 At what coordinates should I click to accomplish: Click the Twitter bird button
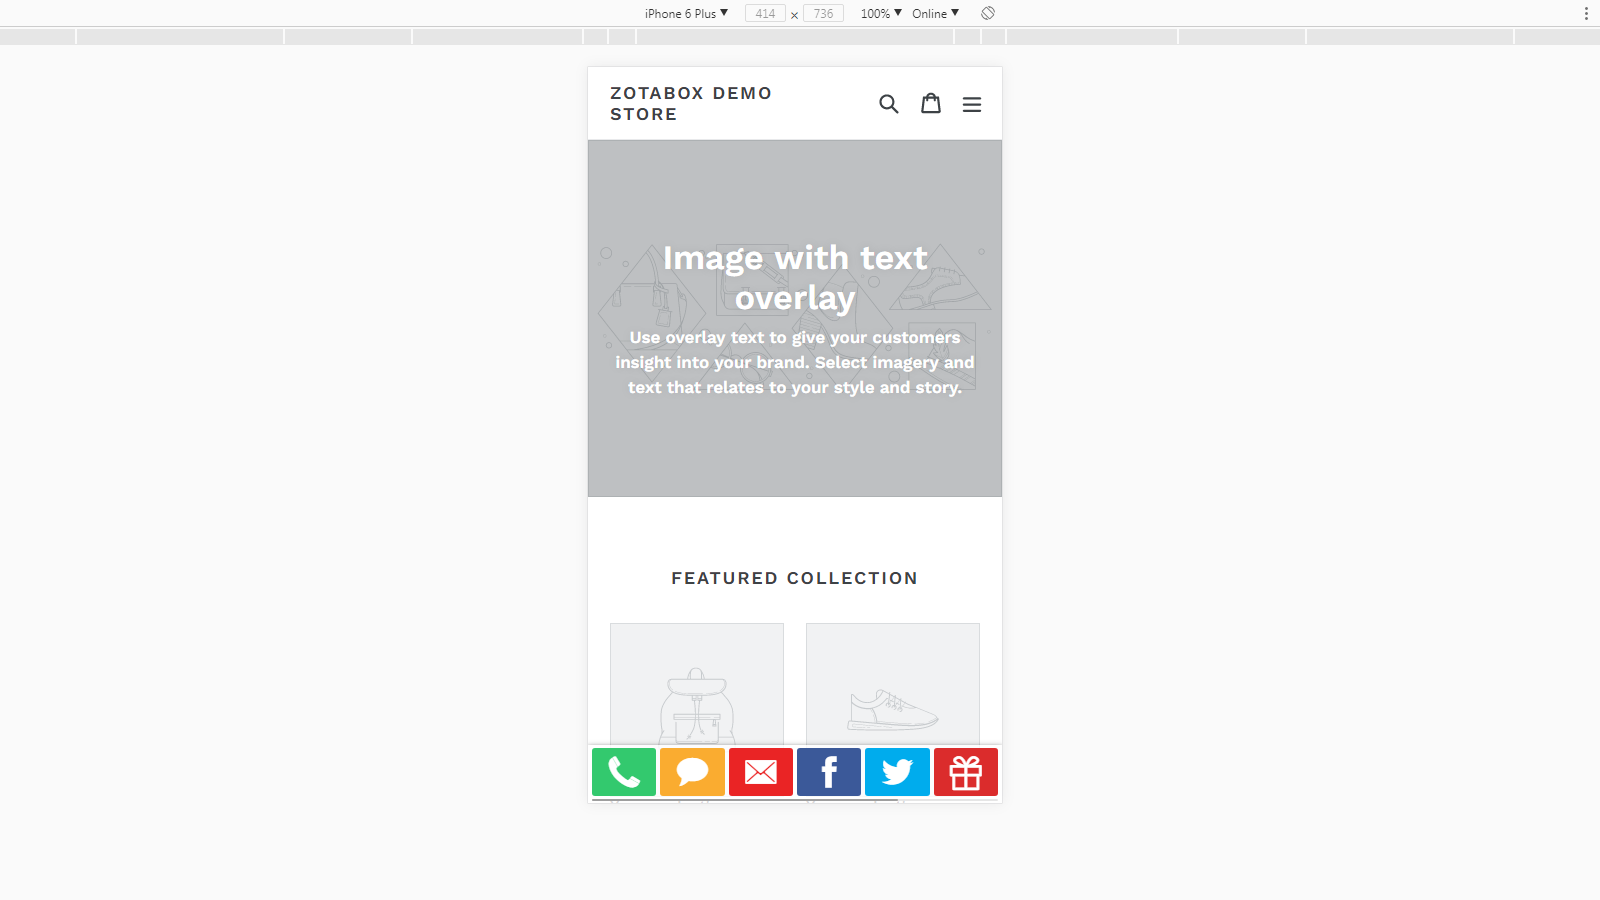tap(897, 772)
